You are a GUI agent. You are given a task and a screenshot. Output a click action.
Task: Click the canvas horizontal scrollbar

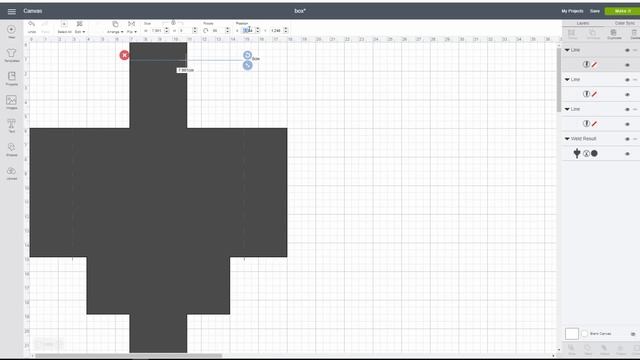point(129,356)
